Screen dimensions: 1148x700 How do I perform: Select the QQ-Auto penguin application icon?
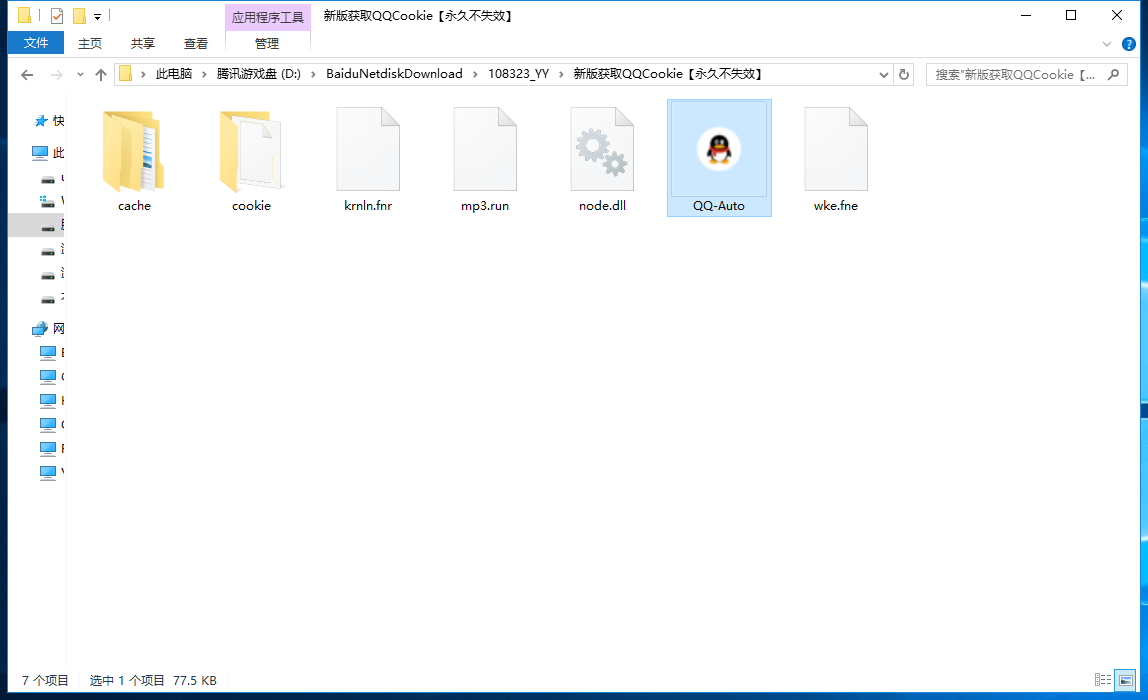pos(718,150)
